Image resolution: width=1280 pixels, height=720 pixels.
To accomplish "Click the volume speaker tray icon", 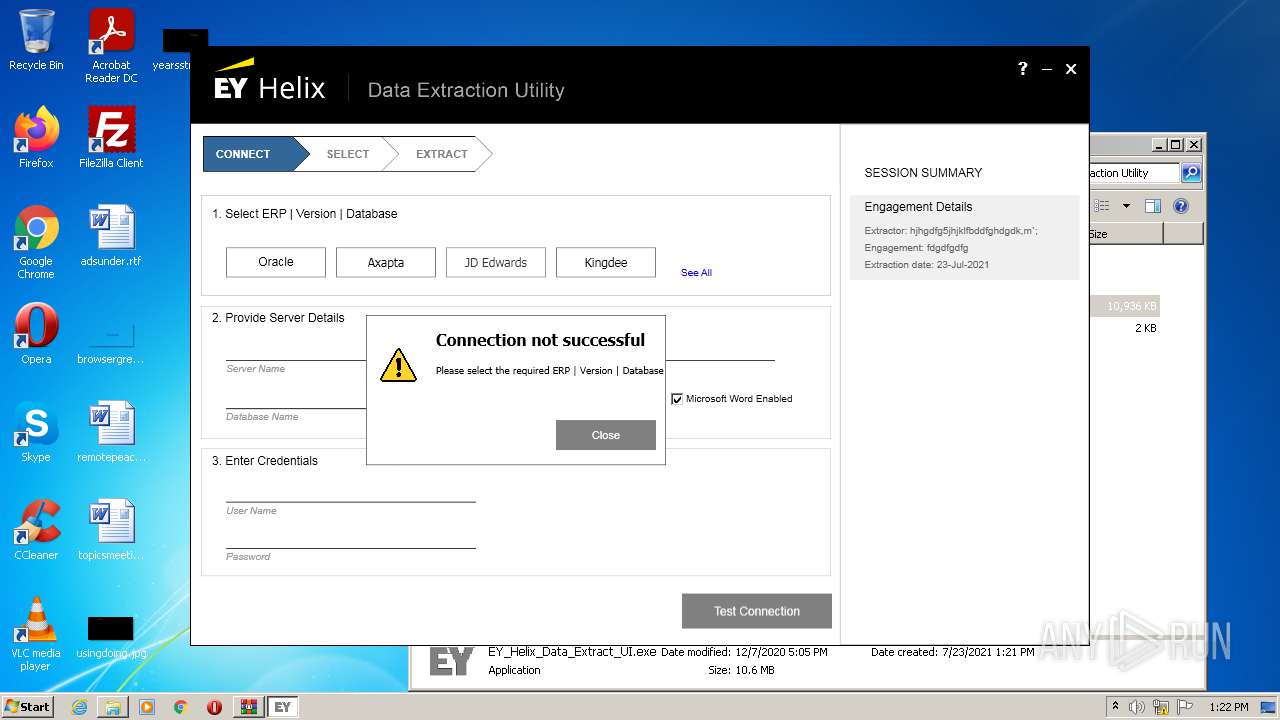I will coord(1137,707).
